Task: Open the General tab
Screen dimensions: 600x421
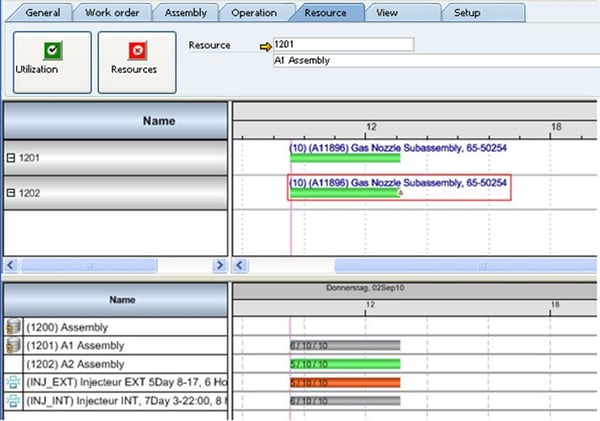Action: click(x=42, y=13)
